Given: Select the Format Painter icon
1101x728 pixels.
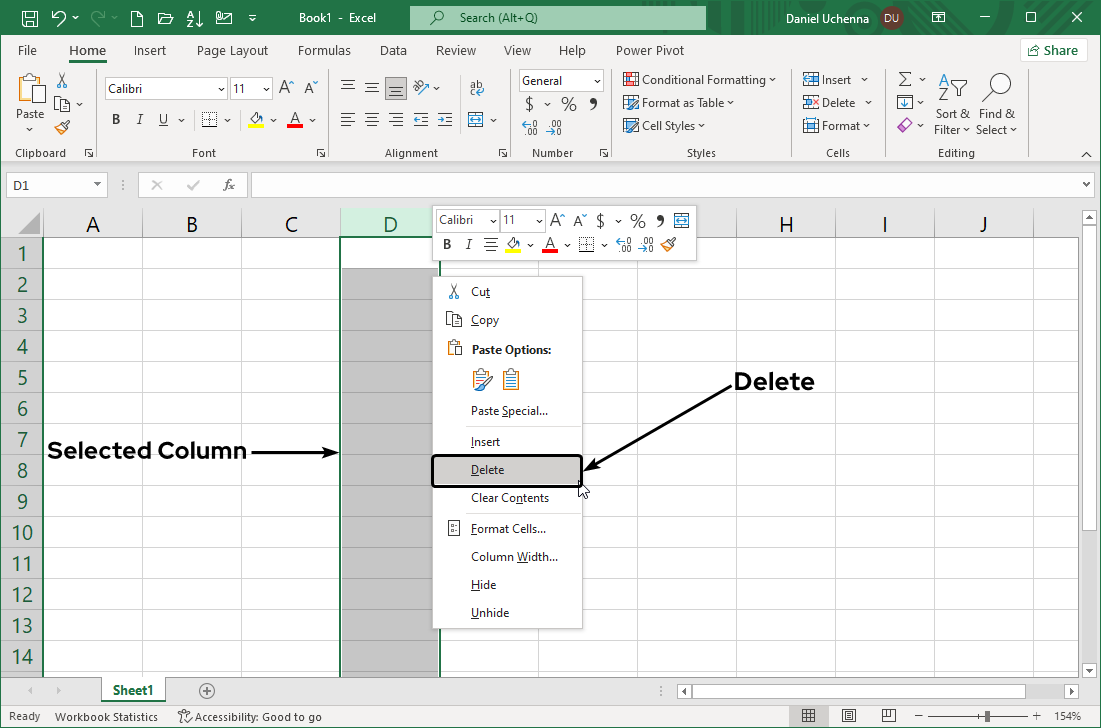Looking at the screenshot, I should pyautogui.click(x=60, y=126).
